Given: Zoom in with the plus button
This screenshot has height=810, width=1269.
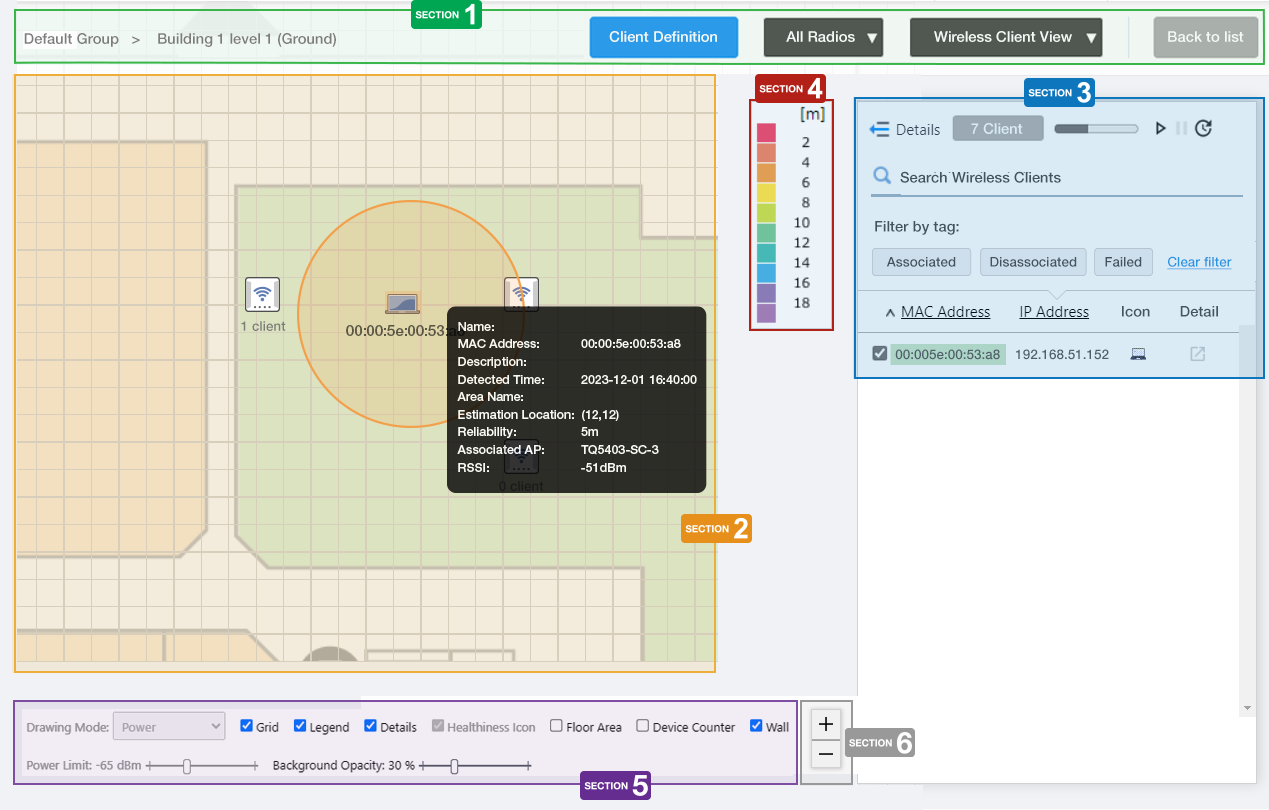Looking at the screenshot, I should click(x=826, y=724).
